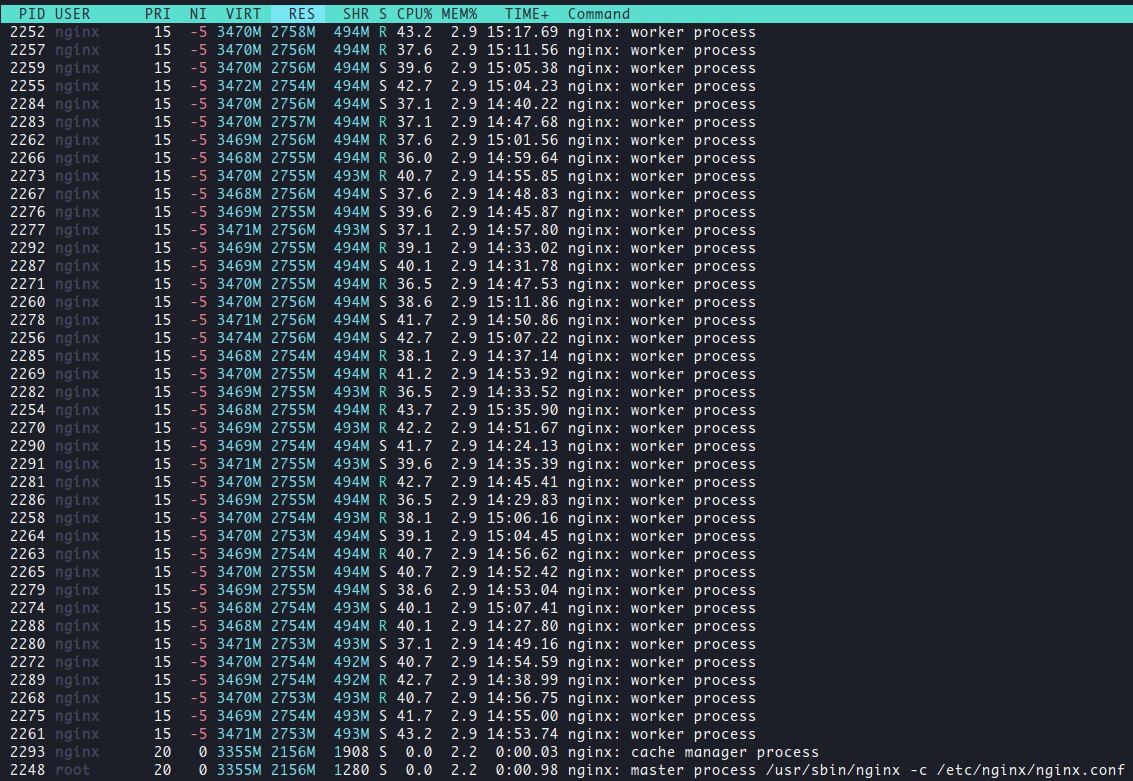Select process row with PID 2289
This screenshot has width=1133, height=781.
coord(566,680)
